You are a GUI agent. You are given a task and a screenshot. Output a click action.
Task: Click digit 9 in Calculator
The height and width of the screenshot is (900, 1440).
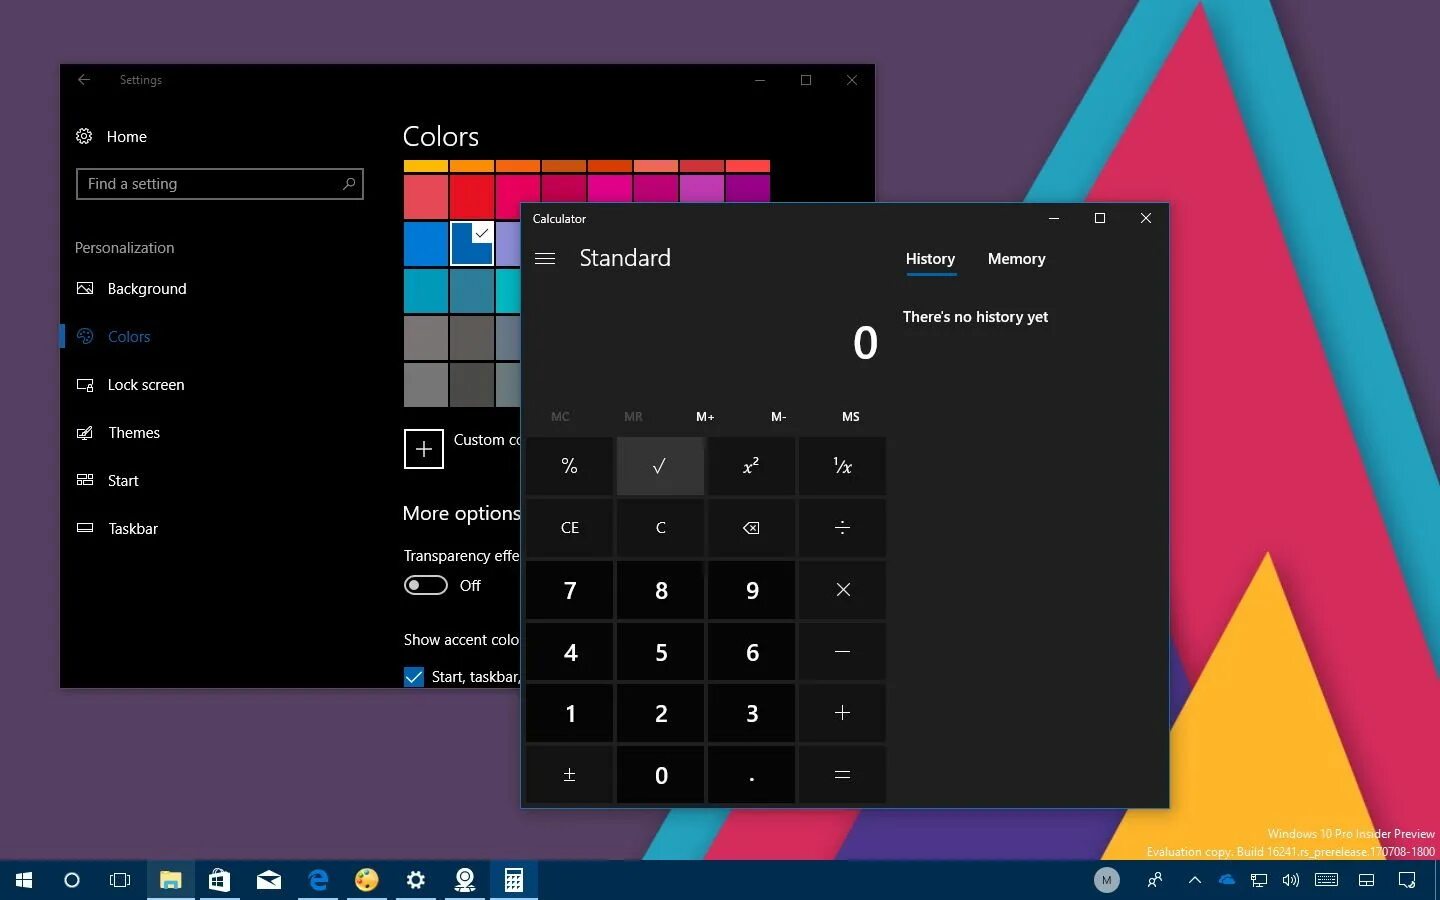tap(751, 590)
